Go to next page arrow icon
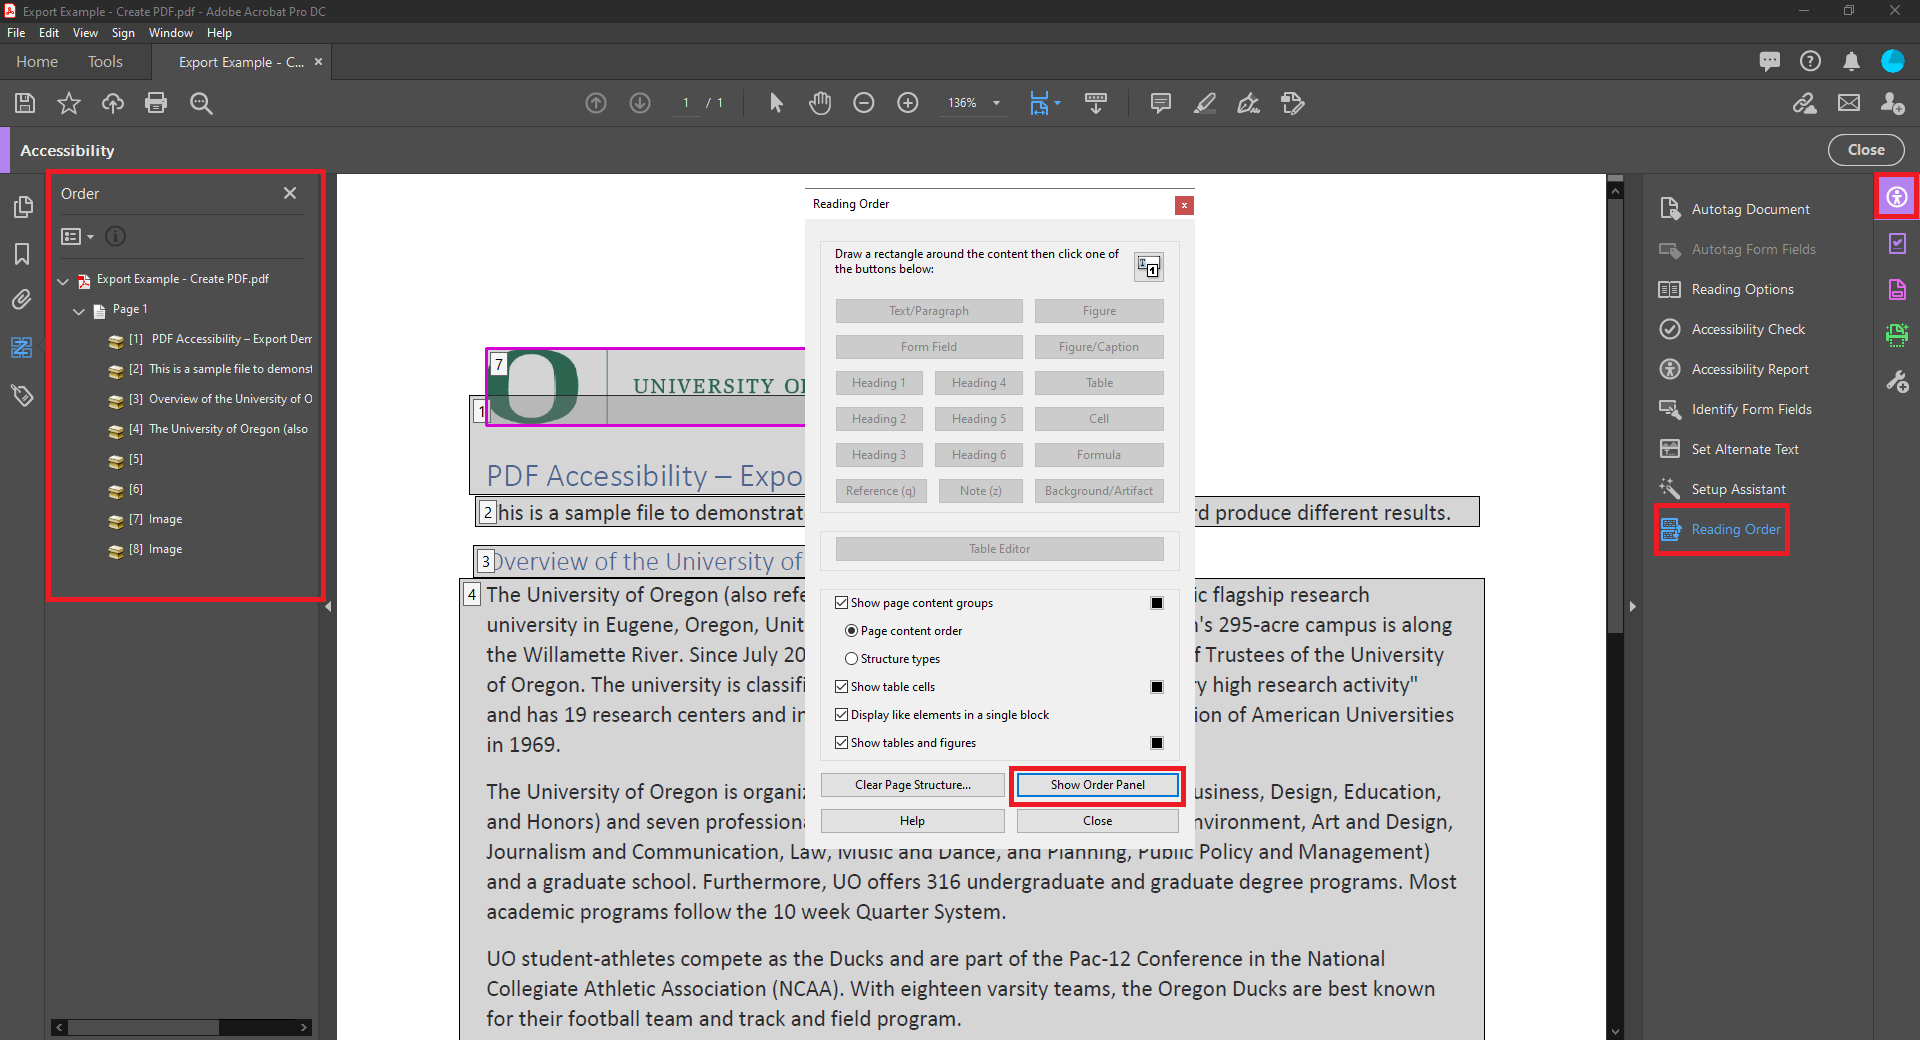The image size is (1920, 1040). tap(640, 103)
